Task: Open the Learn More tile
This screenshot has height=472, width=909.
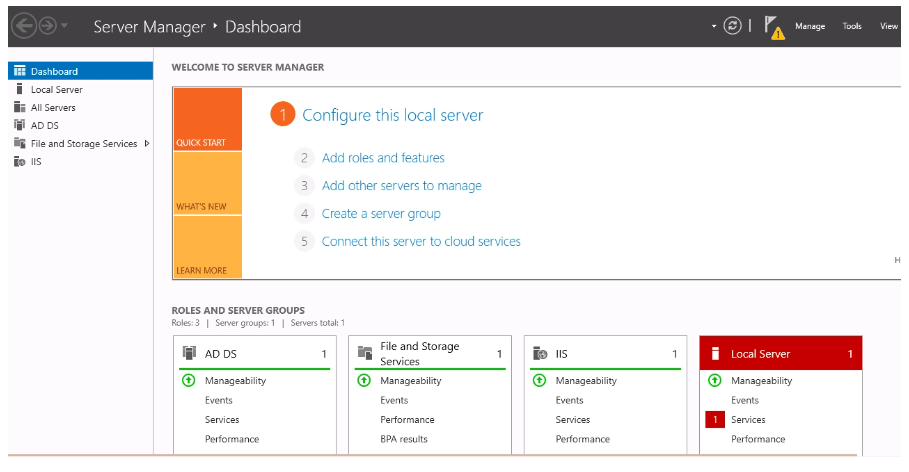Action: click(x=208, y=247)
